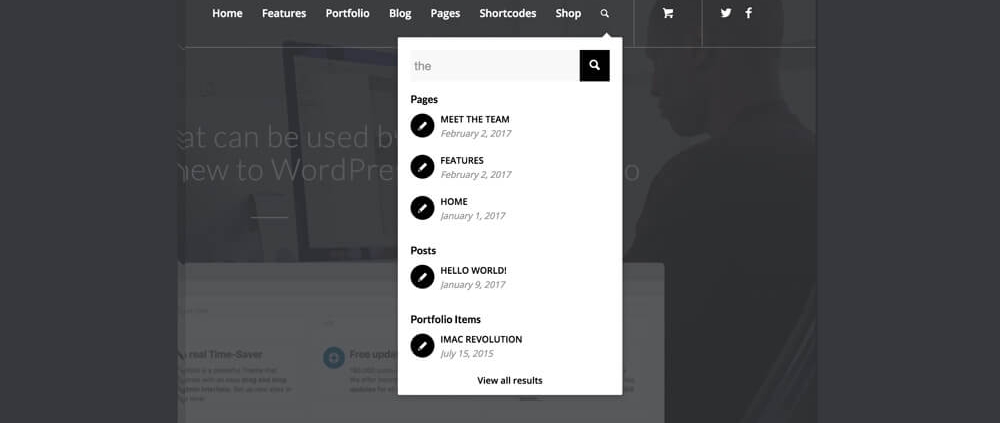
Task: Open the IMAC REVOLUTION portfolio result
Action: [x=481, y=339]
